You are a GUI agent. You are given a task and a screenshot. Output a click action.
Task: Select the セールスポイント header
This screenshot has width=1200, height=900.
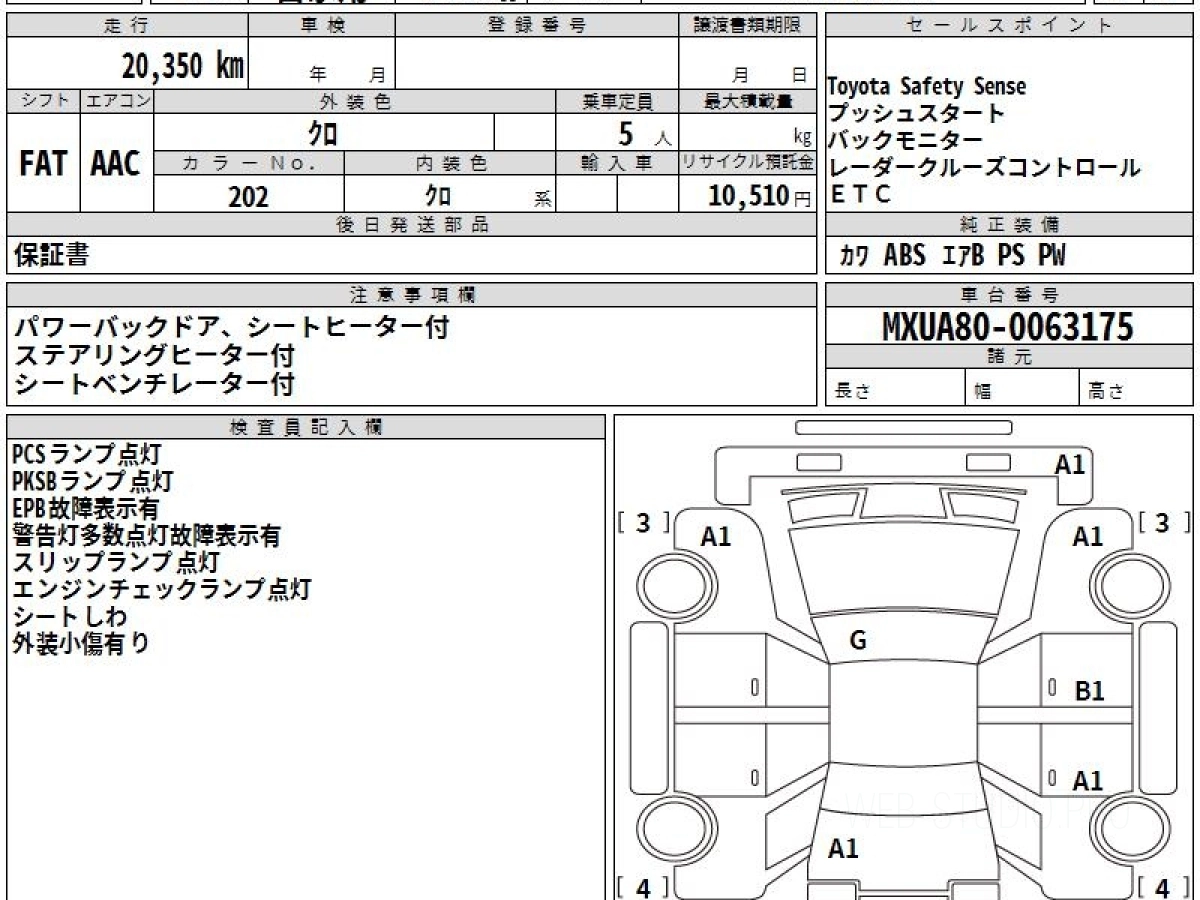pyautogui.click(x=1008, y=26)
